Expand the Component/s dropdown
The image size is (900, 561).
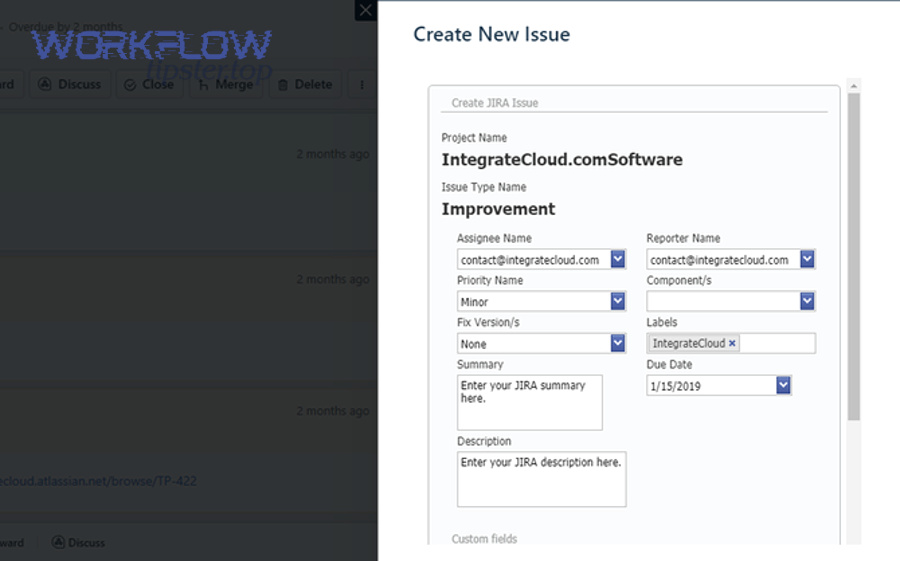[x=807, y=301]
